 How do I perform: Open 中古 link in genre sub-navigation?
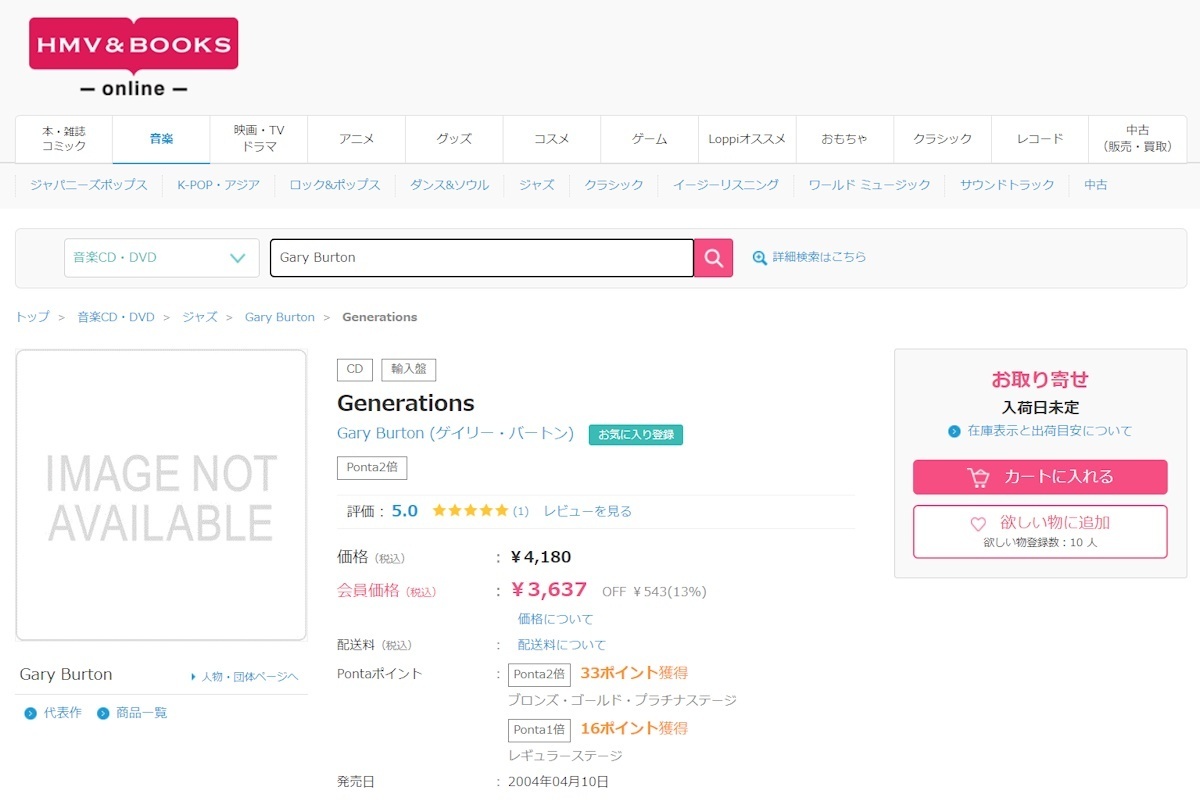(x=1096, y=185)
